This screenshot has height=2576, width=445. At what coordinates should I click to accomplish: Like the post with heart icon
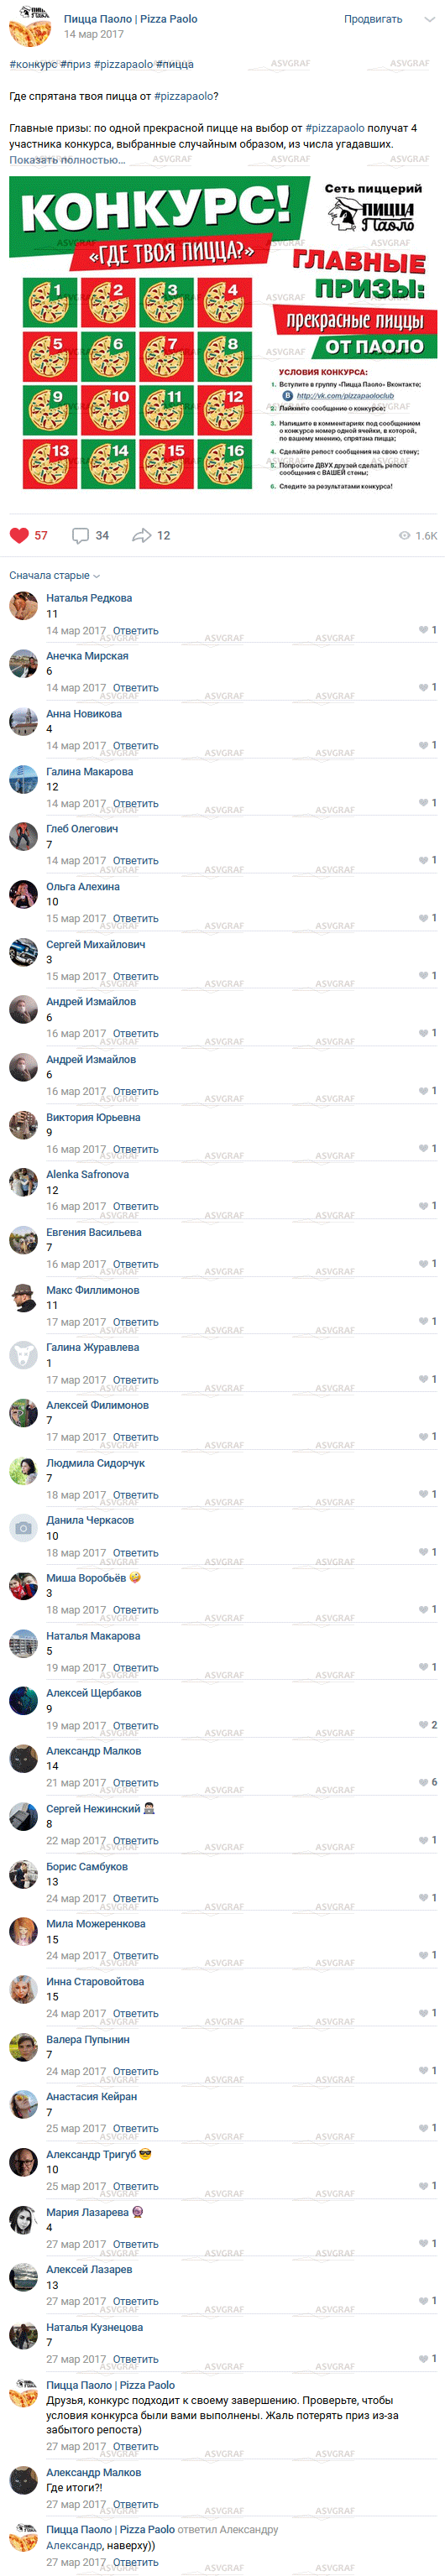click(x=19, y=535)
